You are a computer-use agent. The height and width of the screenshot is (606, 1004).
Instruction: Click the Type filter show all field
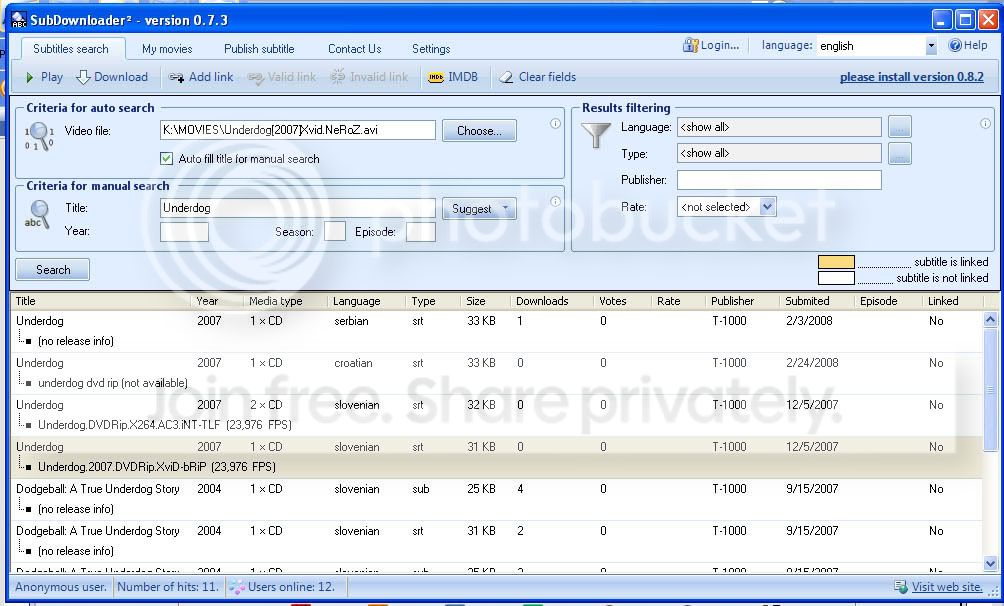click(779, 153)
